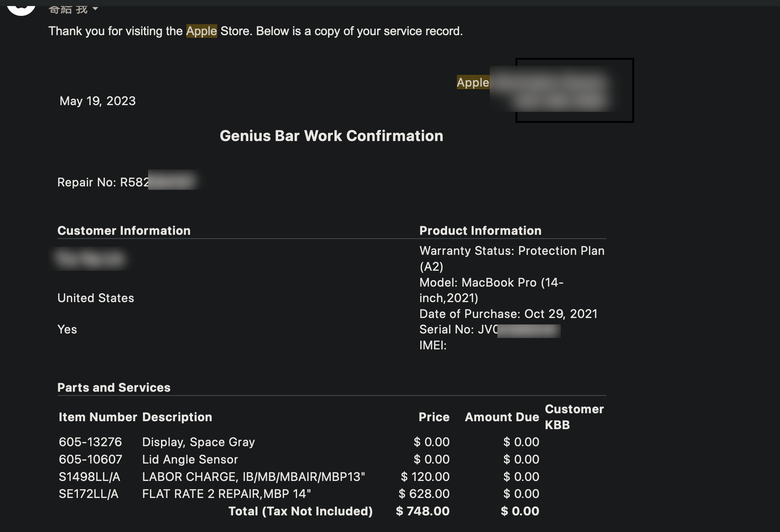Click the Amount Due value in the LABOR CHARGE row
Image resolution: width=780 pixels, height=532 pixels.
[x=521, y=476]
